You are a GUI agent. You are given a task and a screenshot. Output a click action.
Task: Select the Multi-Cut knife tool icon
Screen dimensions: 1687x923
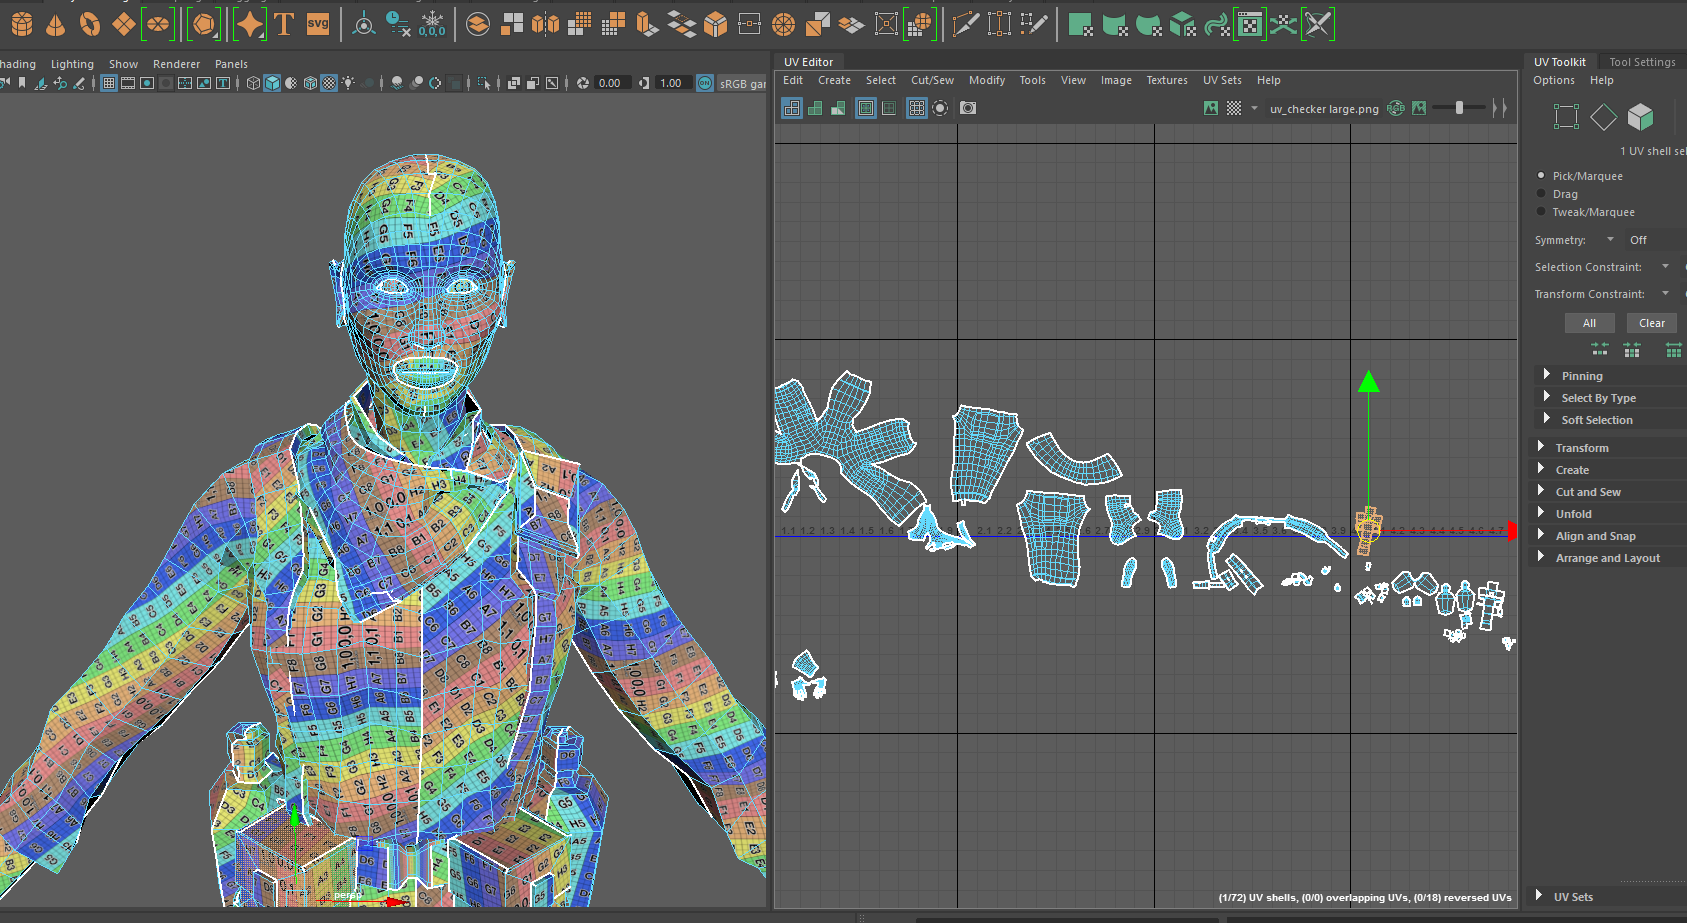[x=965, y=24]
